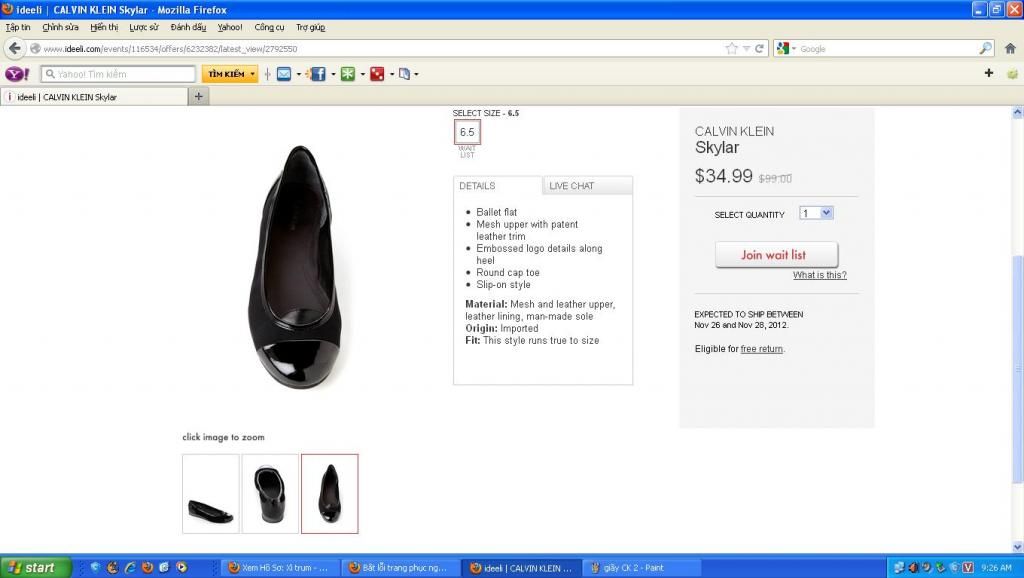Click the red V icon in system tray
The width and height of the screenshot is (1024, 578).
pyautogui.click(x=968, y=567)
